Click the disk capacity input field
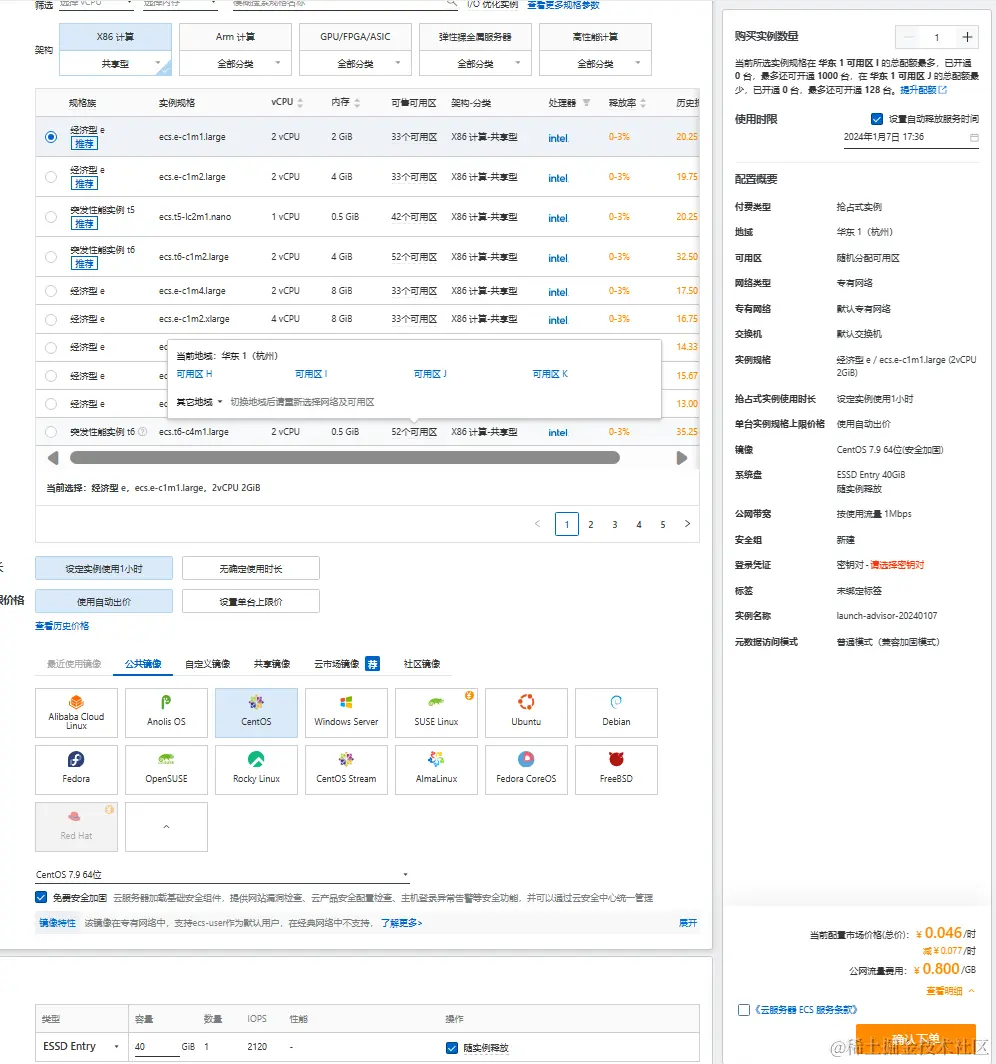This screenshot has height=1064, width=996. tap(157, 1047)
